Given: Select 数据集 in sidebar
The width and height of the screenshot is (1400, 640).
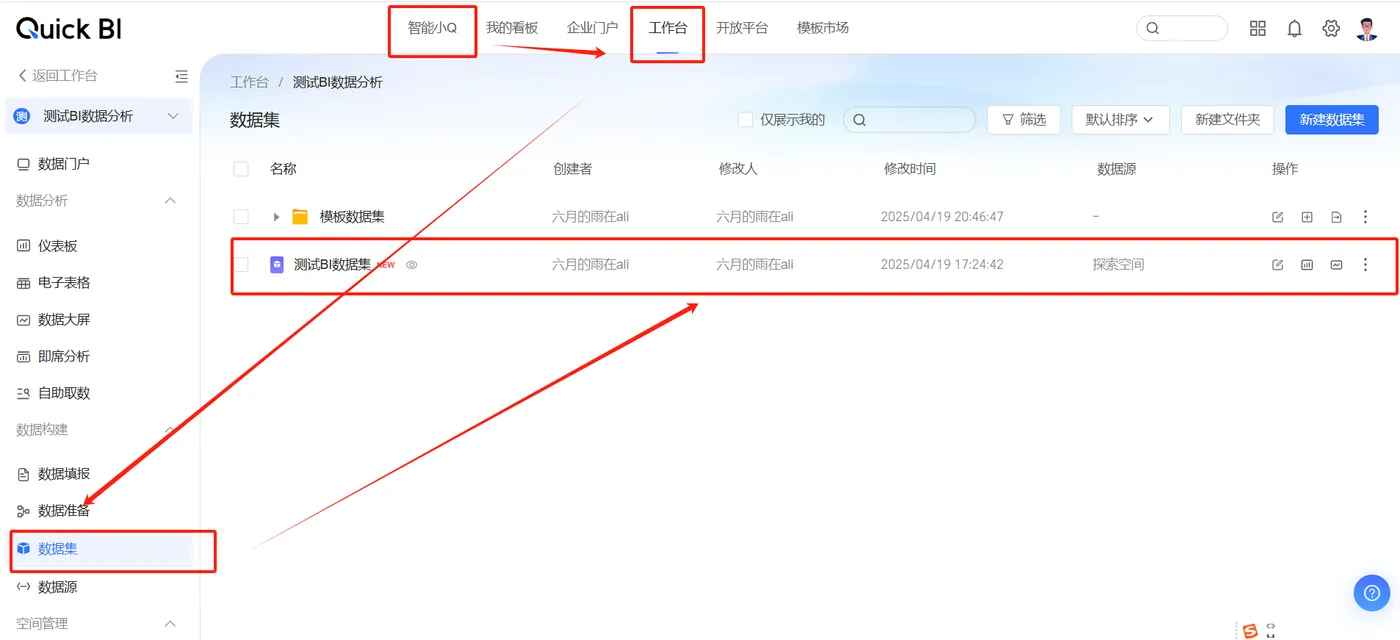Looking at the screenshot, I should click(58, 549).
